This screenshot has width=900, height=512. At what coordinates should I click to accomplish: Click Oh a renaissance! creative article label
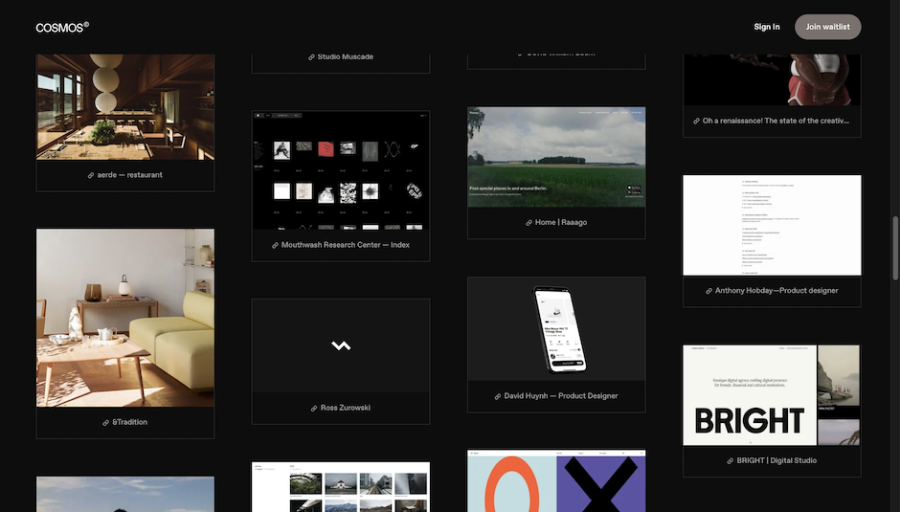coord(776,121)
